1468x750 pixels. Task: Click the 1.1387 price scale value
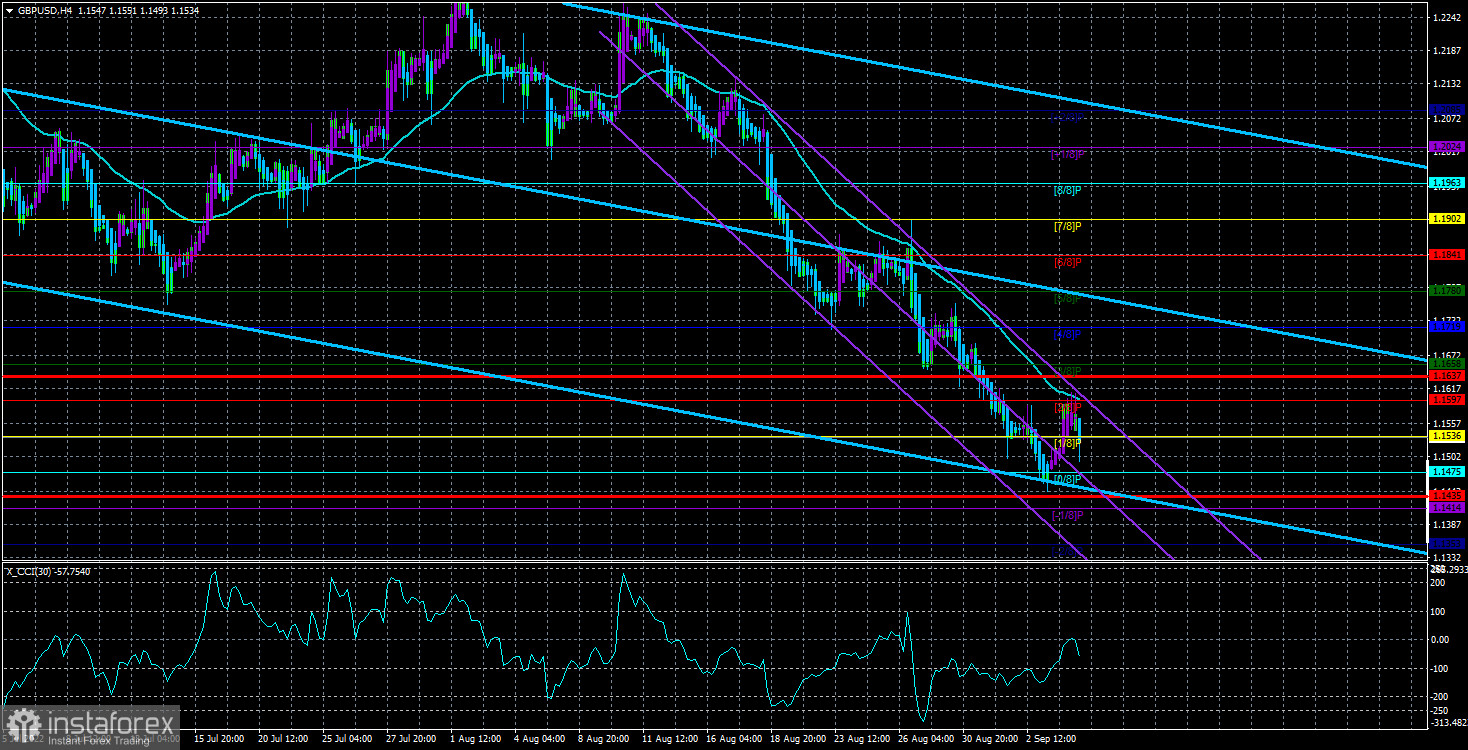pyautogui.click(x=1447, y=524)
